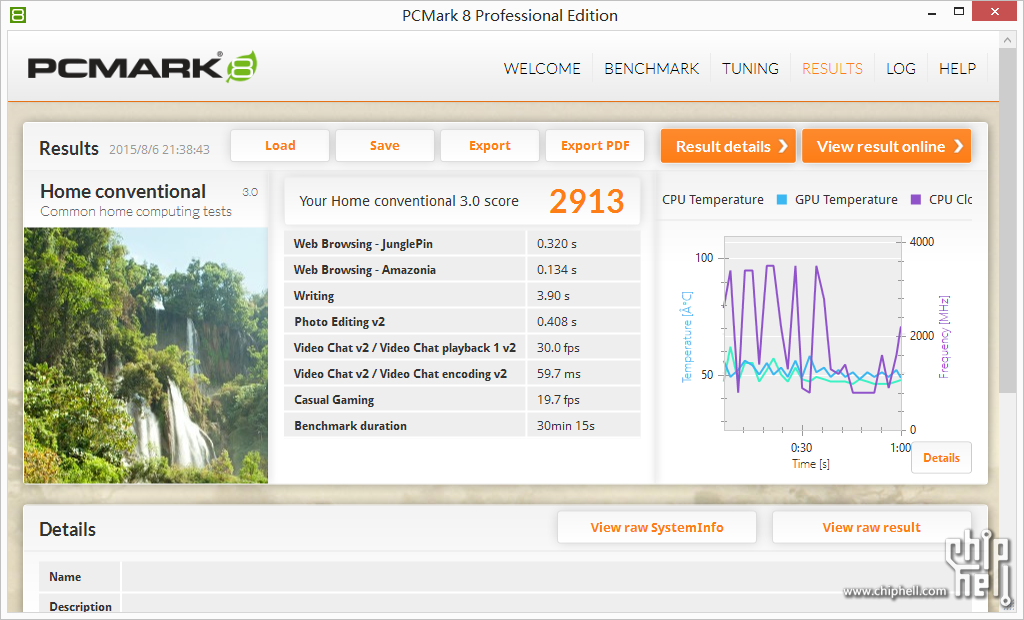Click the 30min 15s duration value
The image size is (1024, 620).
point(566,426)
